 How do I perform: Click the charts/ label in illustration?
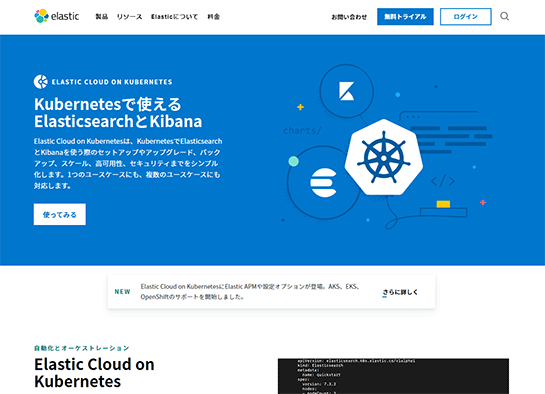pos(302,131)
